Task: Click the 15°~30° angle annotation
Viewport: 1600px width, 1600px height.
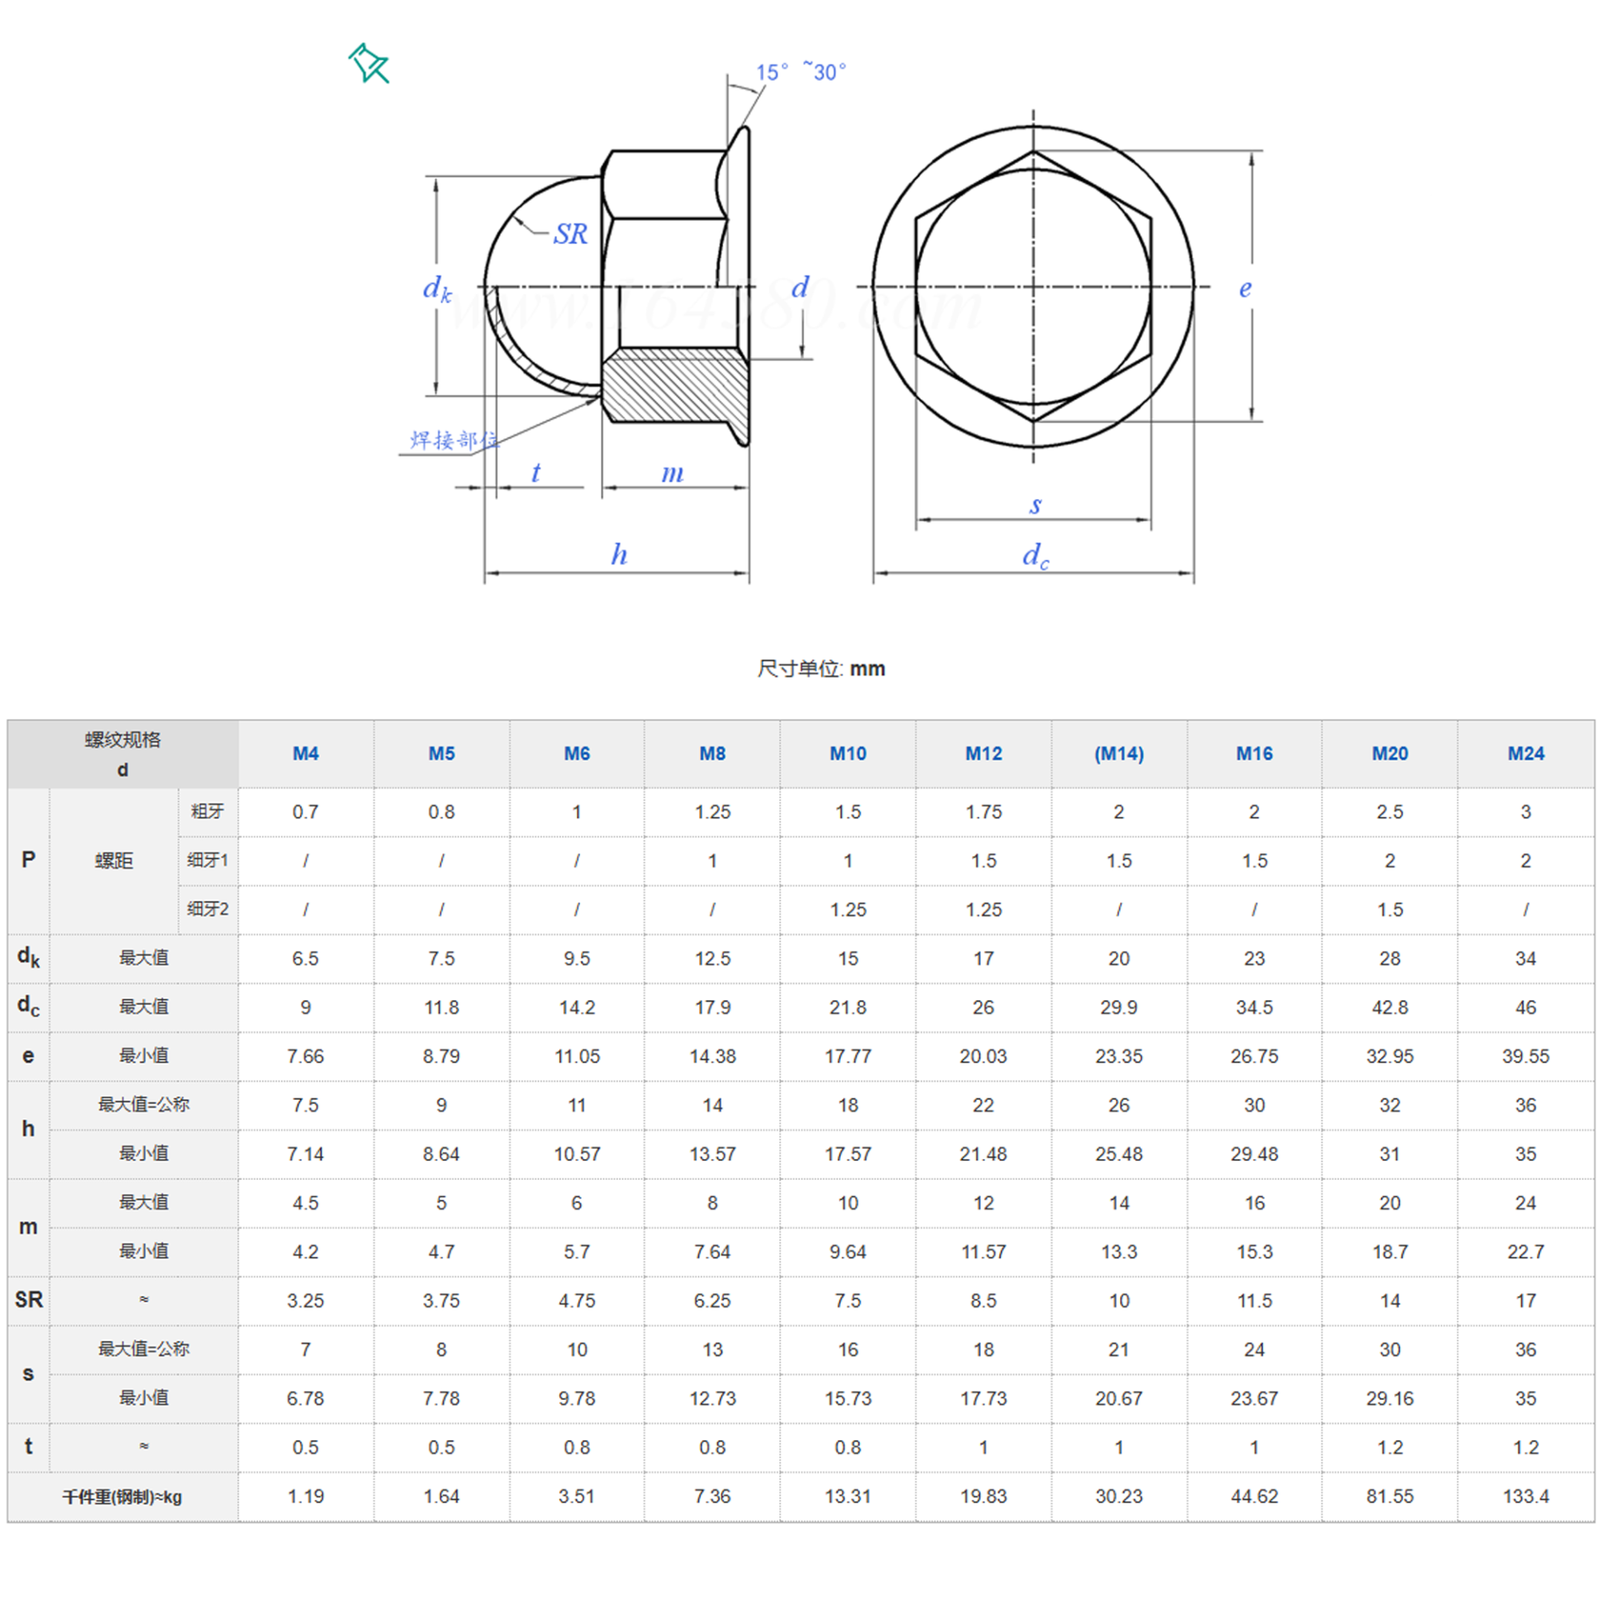Action: (x=801, y=72)
